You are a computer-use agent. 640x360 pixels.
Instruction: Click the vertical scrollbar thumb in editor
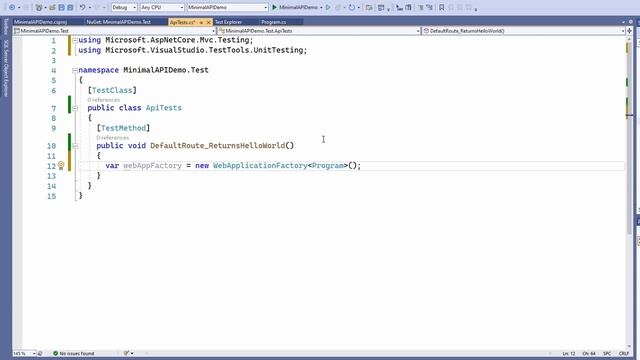tap(629, 139)
